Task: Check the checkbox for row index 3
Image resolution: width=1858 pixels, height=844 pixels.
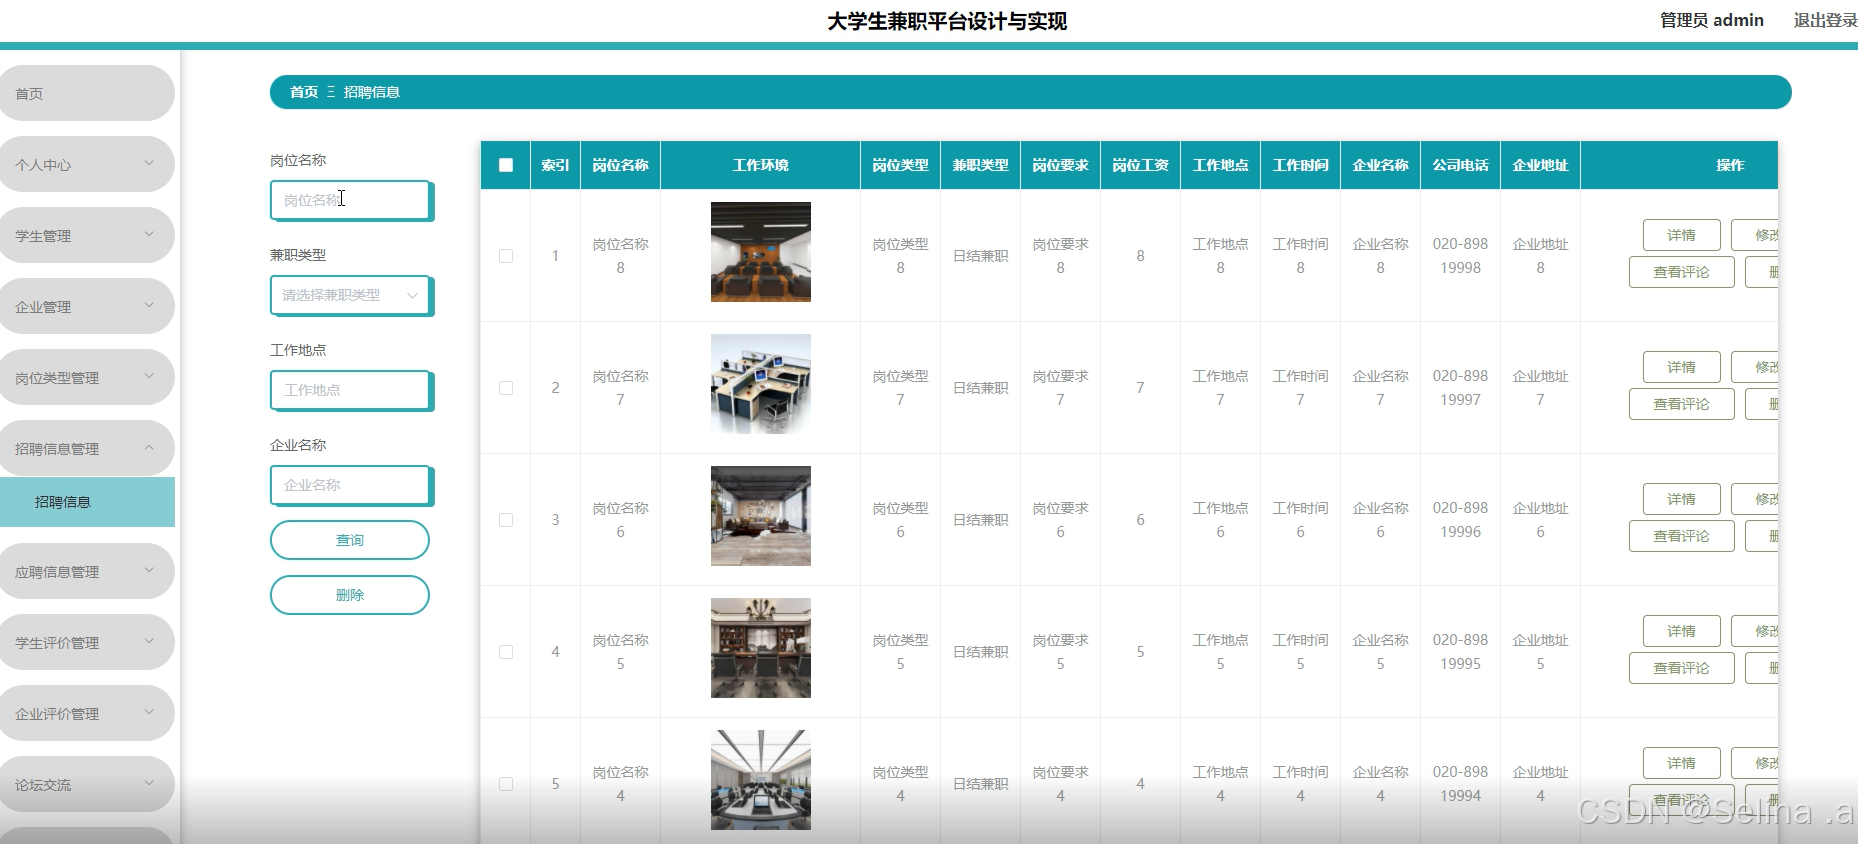Action: 506,520
